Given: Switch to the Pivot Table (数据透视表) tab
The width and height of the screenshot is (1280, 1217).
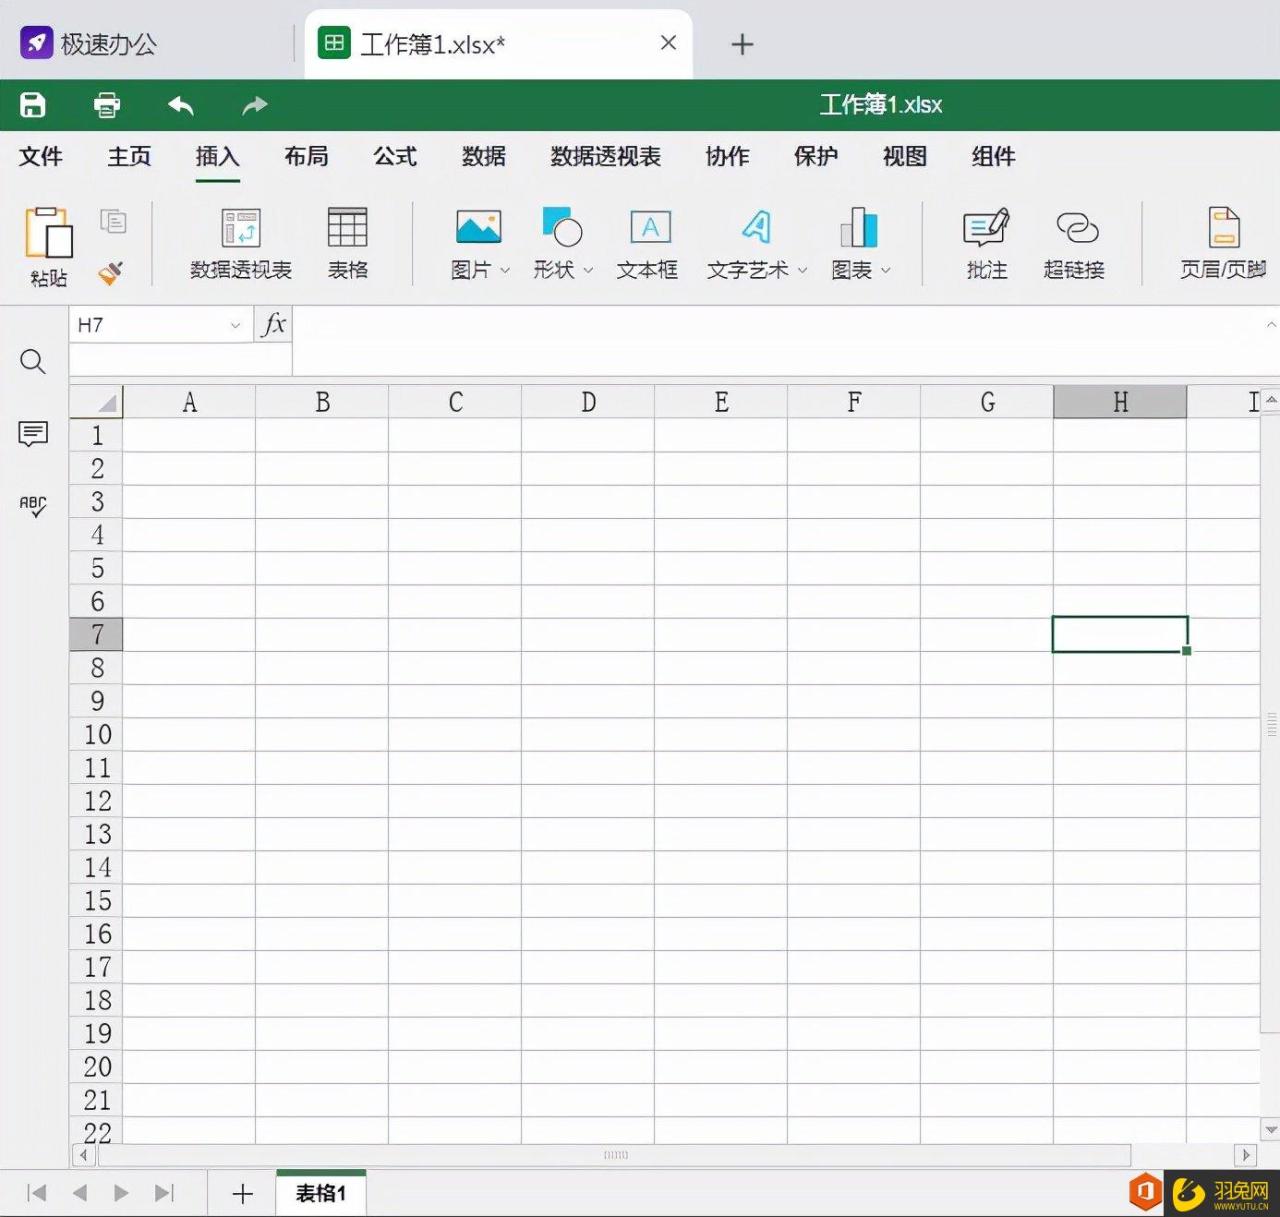Looking at the screenshot, I should 606,156.
